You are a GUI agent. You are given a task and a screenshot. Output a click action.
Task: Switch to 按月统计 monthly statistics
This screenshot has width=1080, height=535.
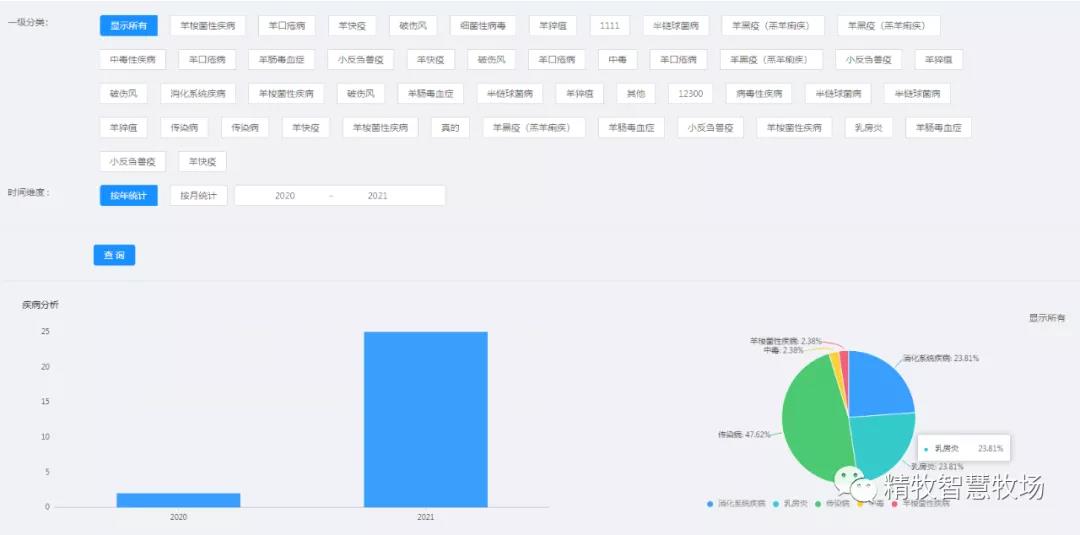tap(198, 195)
